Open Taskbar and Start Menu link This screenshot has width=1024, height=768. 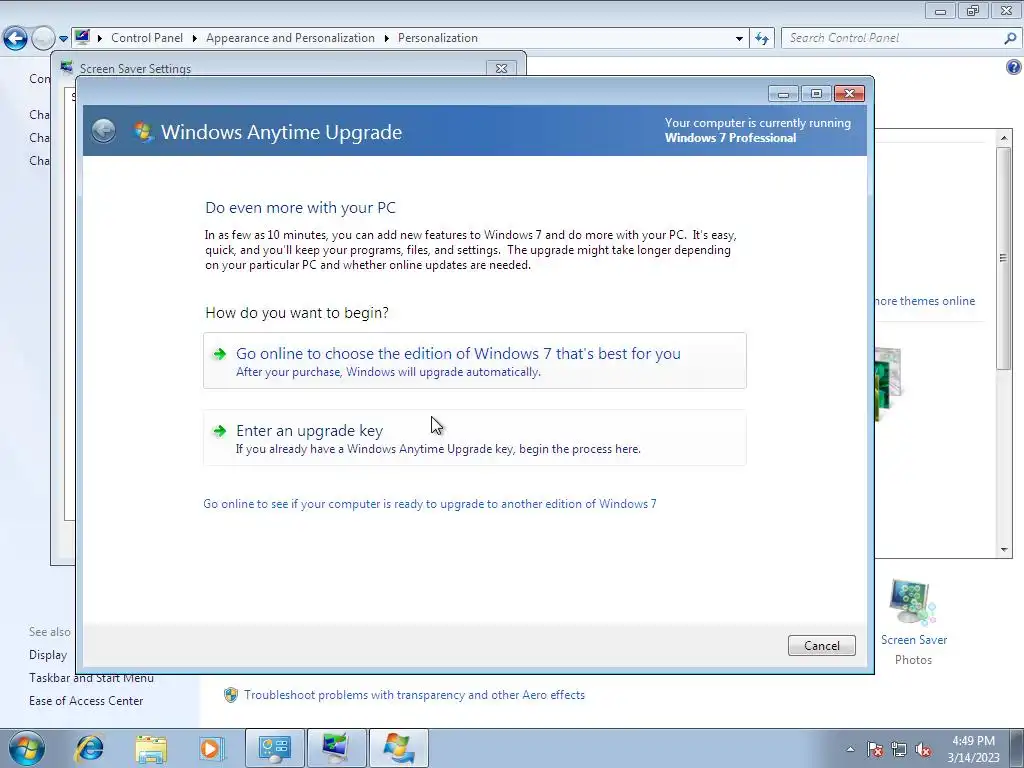coord(91,678)
